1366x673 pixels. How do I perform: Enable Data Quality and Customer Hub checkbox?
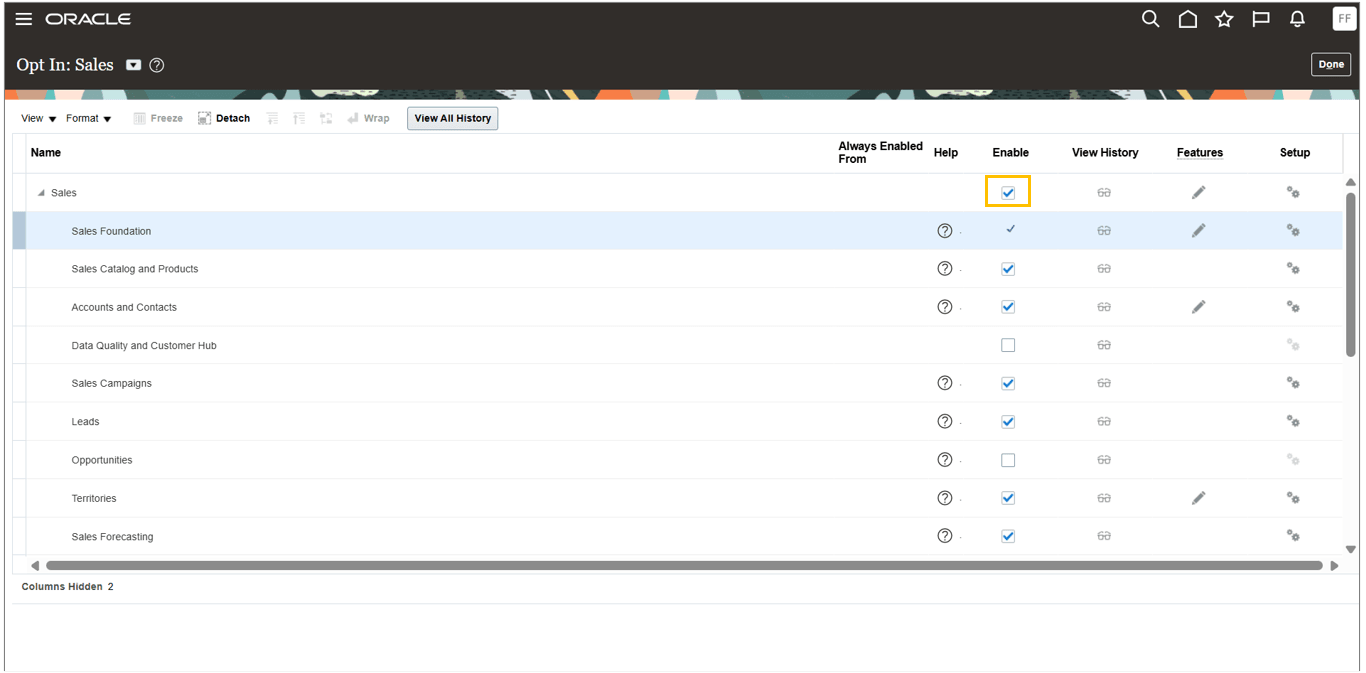[1008, 345]
